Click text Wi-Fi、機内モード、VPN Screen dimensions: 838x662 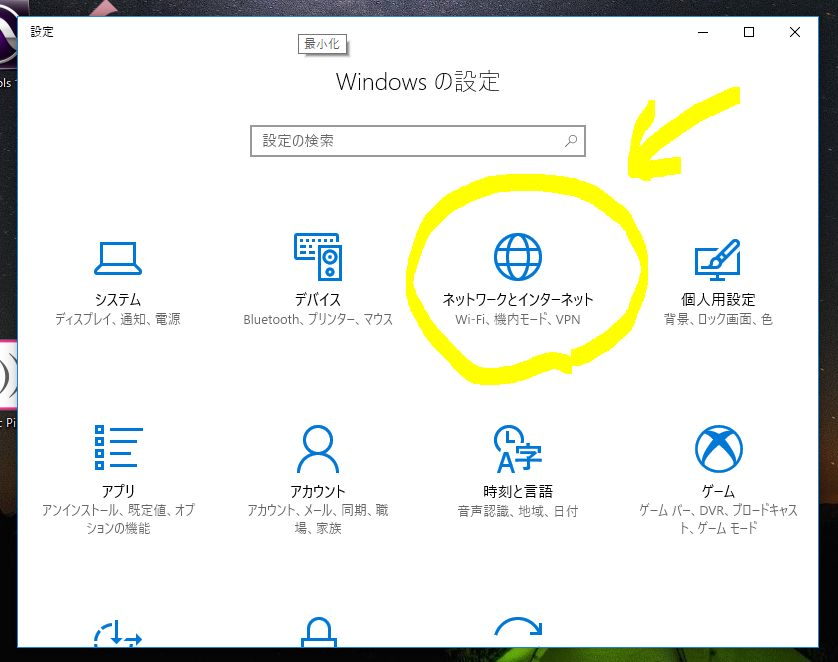coord(517,319)
